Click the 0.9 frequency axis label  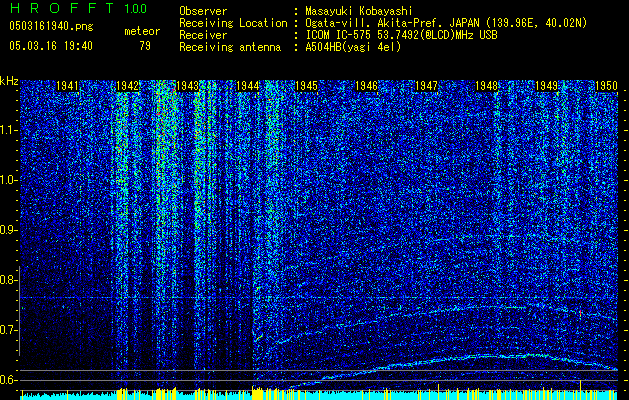point(9,229)
